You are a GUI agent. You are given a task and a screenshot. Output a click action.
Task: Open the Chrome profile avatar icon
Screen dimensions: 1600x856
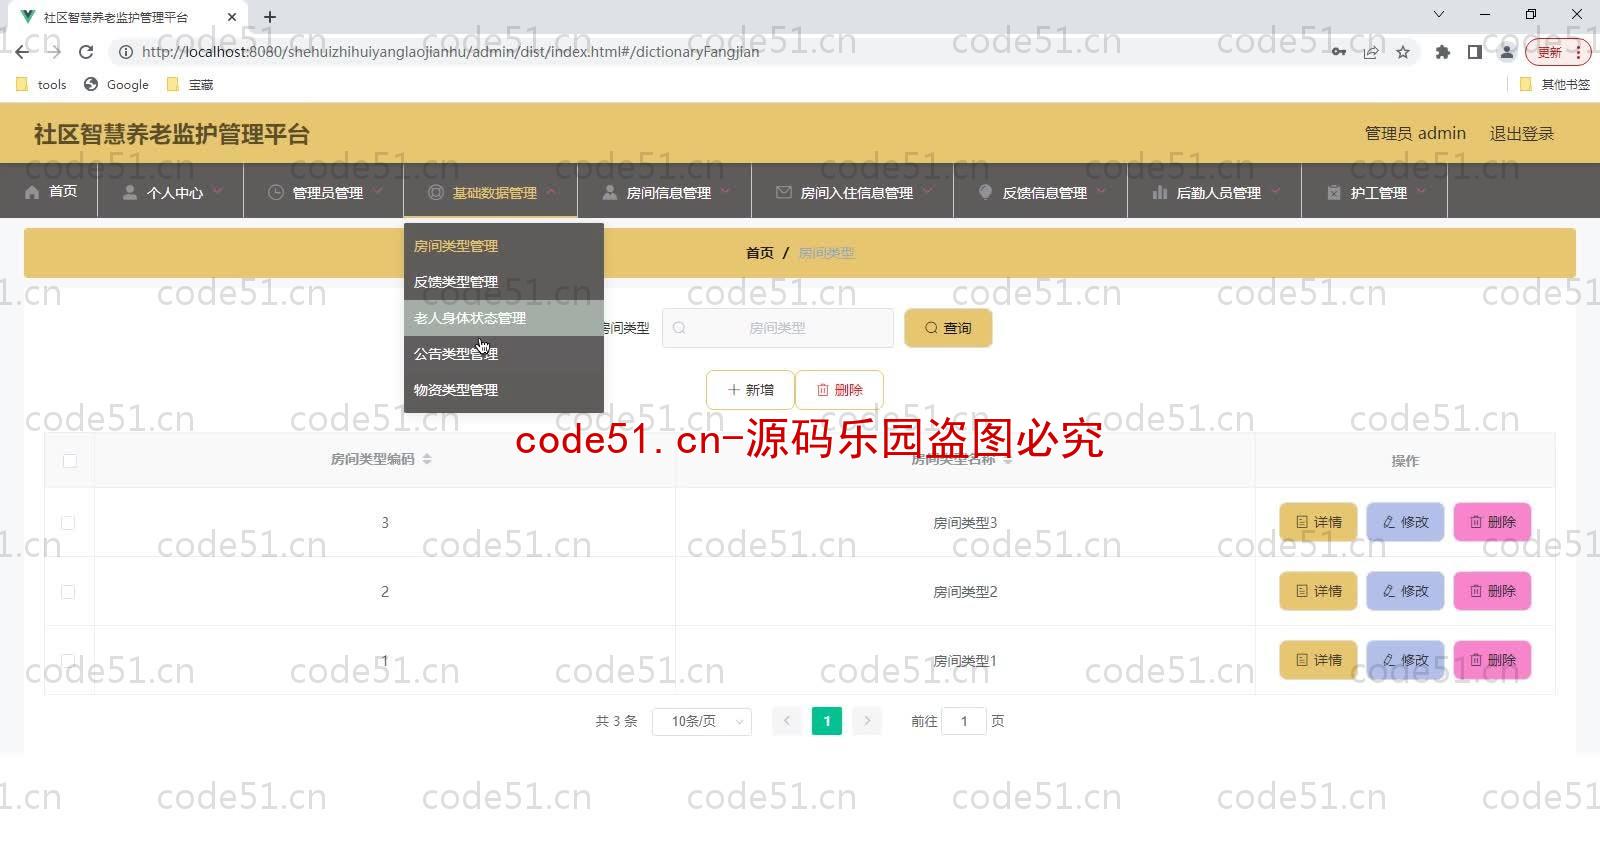coord(1506,52)
